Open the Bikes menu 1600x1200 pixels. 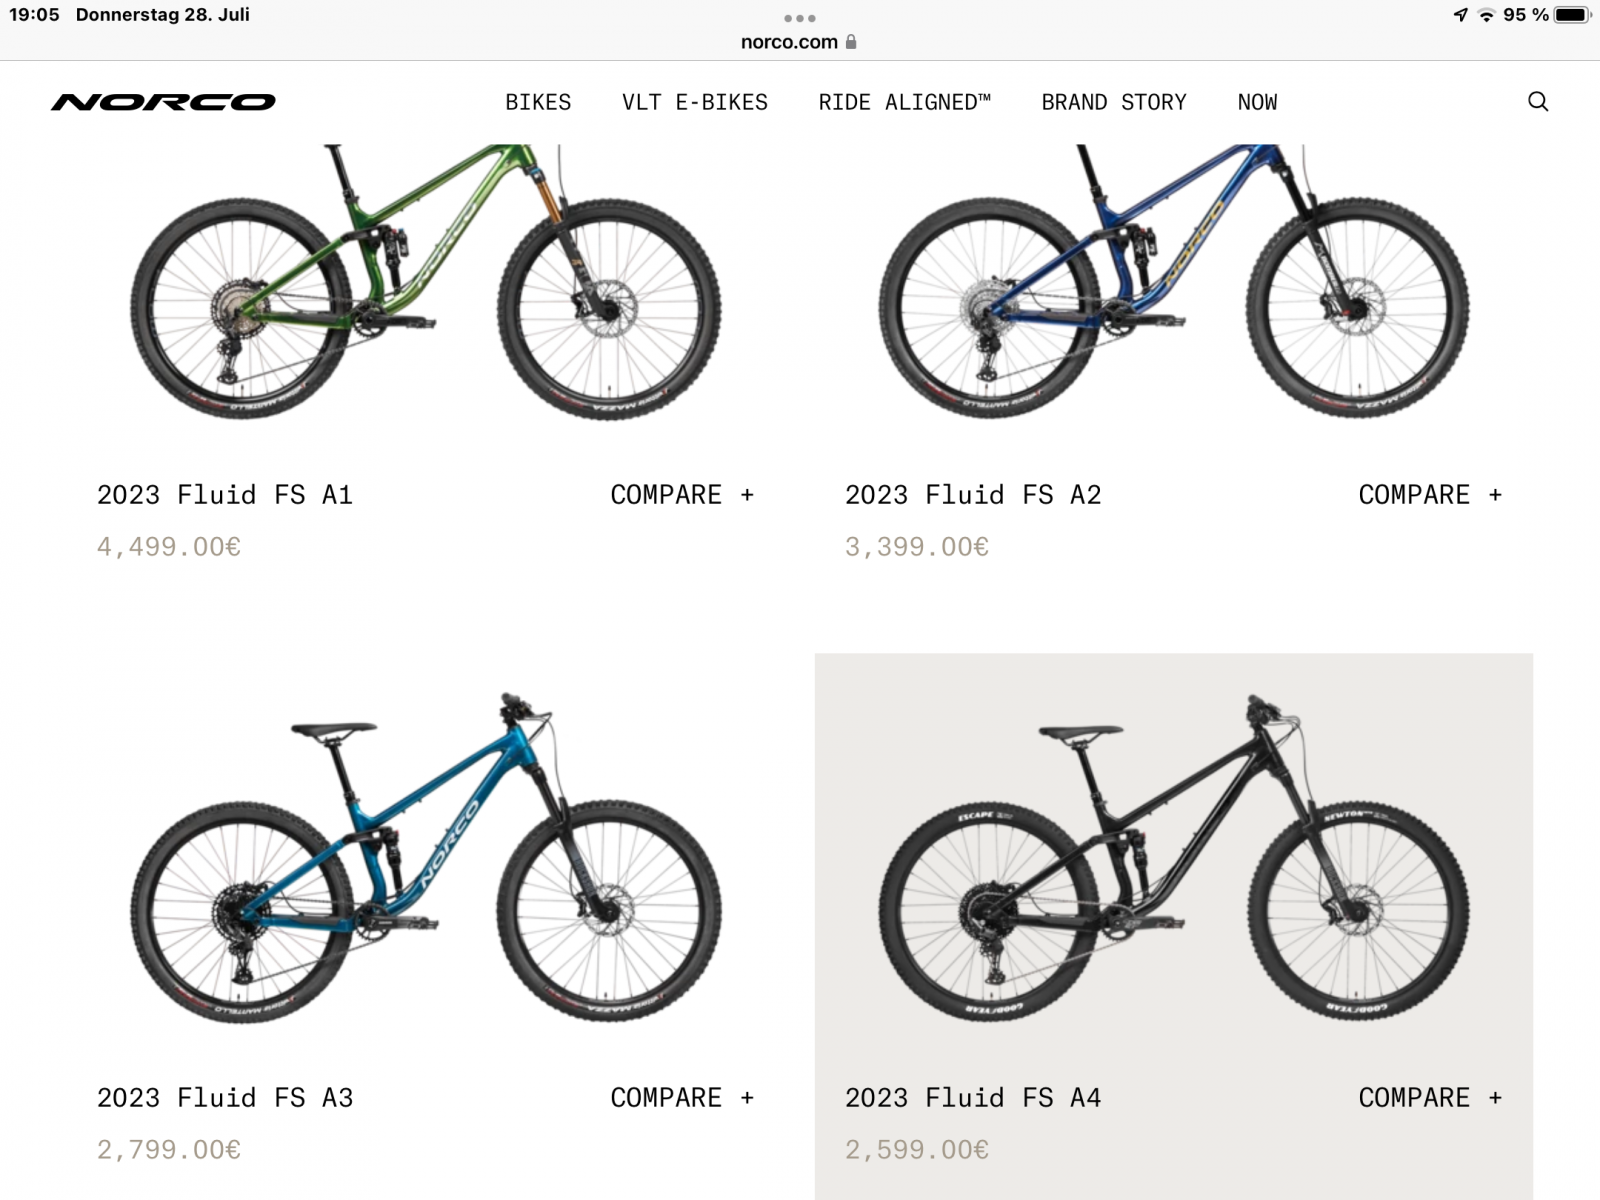click(538, 102)
